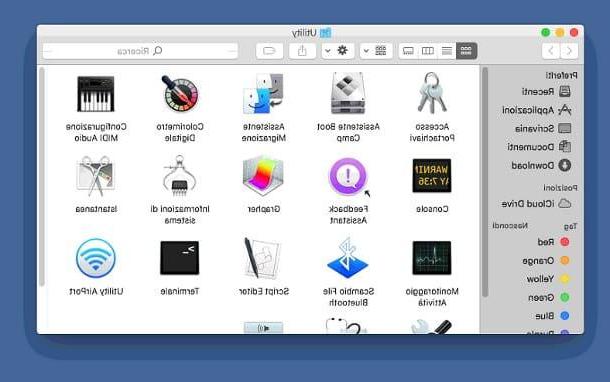The image size is (610, 382).
Task: Click Nascondi to hide the tags
Action: coord(510,226)
